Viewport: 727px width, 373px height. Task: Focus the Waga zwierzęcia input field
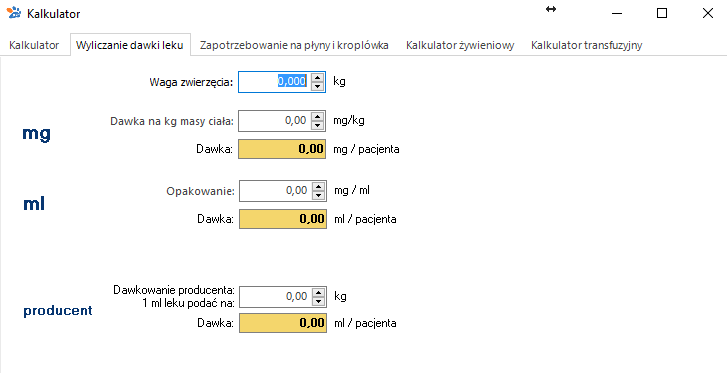[x=274, y=82]
